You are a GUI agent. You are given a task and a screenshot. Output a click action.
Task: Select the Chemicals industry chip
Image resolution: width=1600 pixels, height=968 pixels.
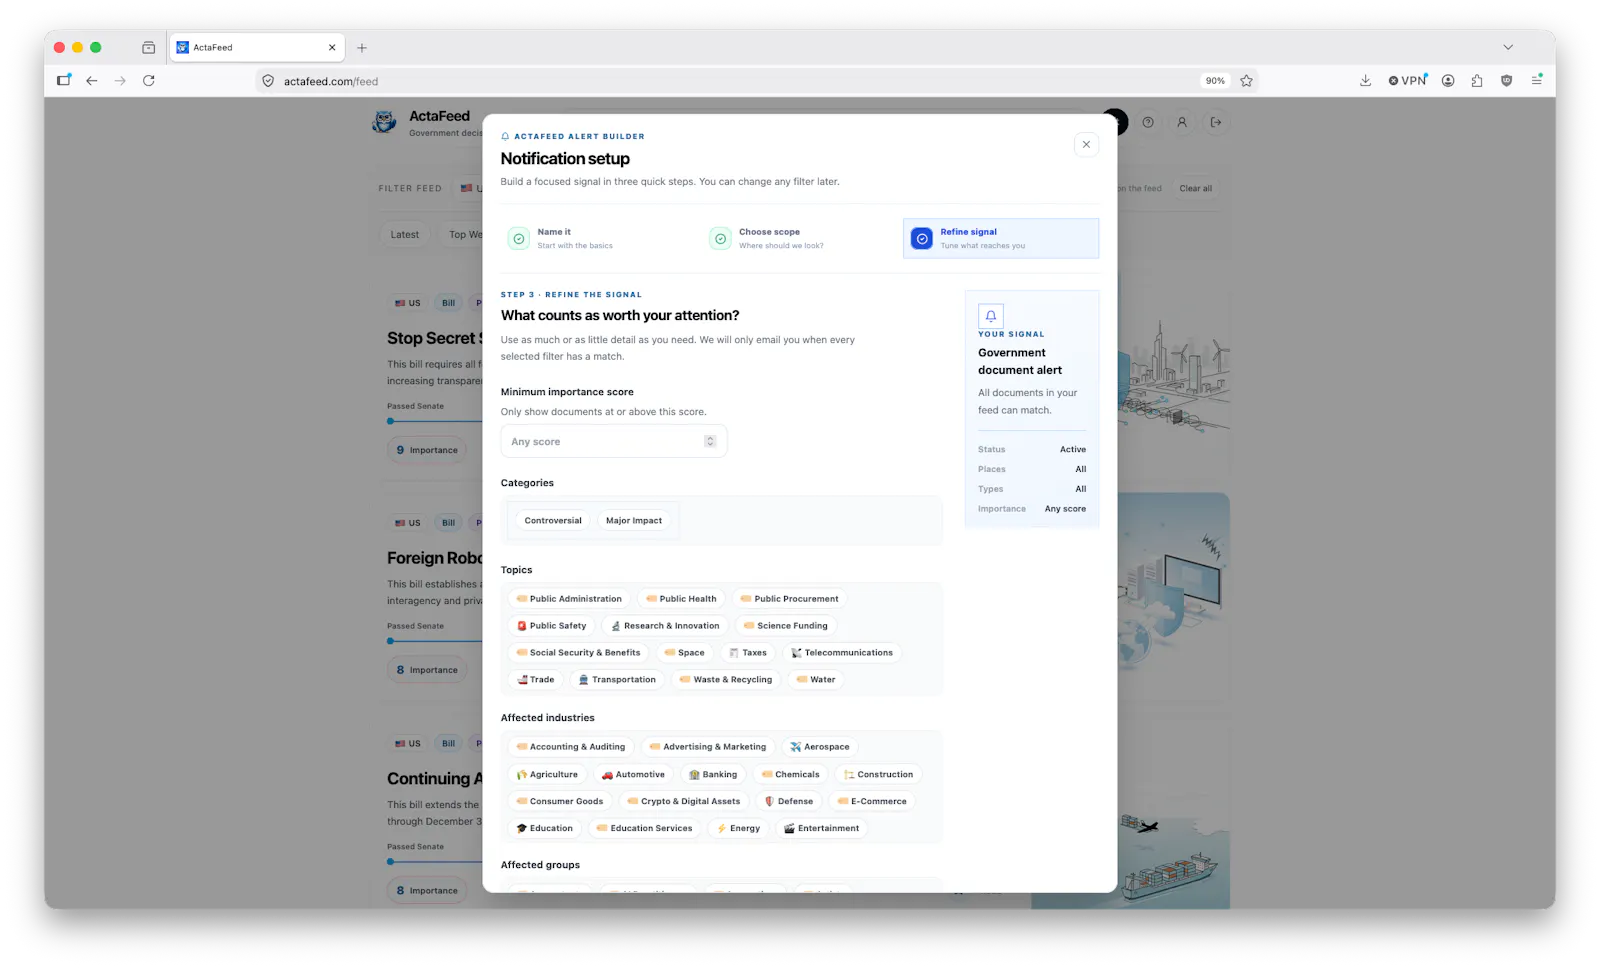(791, 774)
